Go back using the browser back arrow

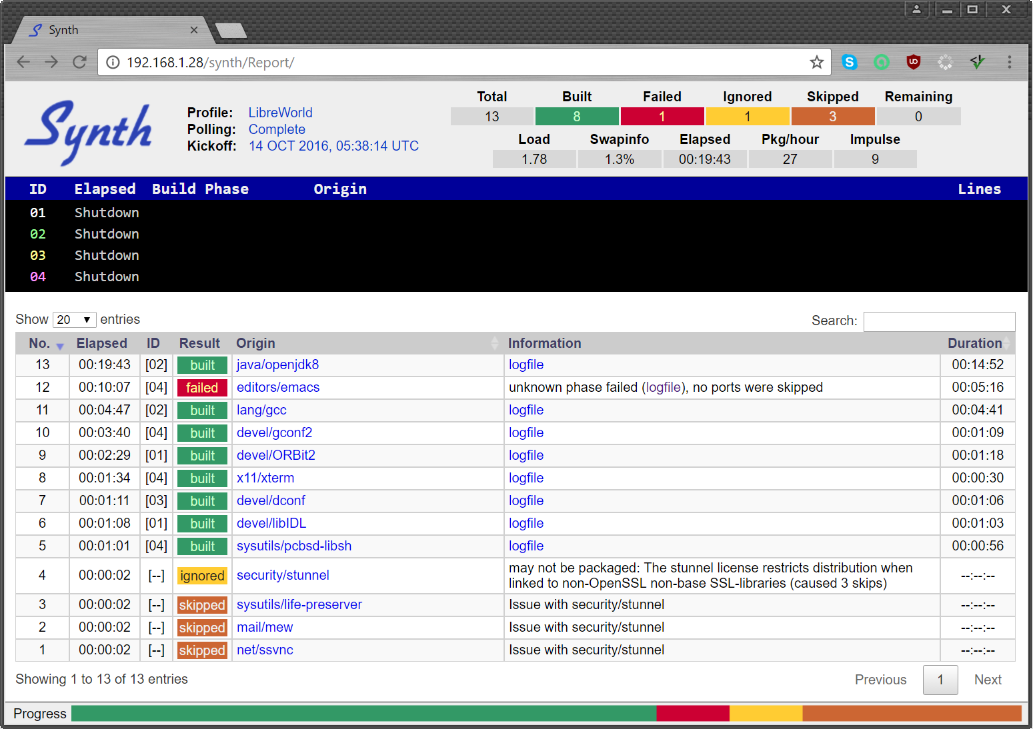(23, 62)
